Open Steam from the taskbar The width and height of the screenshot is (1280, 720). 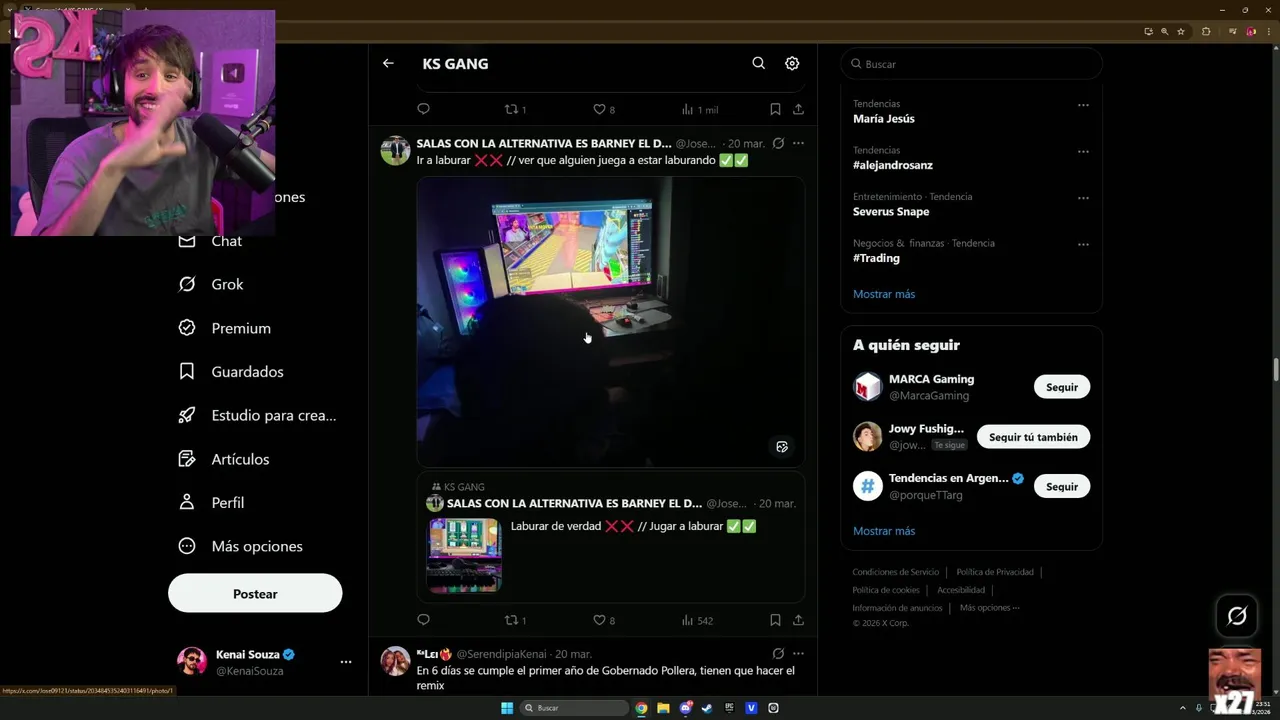[x=708, y=708]
